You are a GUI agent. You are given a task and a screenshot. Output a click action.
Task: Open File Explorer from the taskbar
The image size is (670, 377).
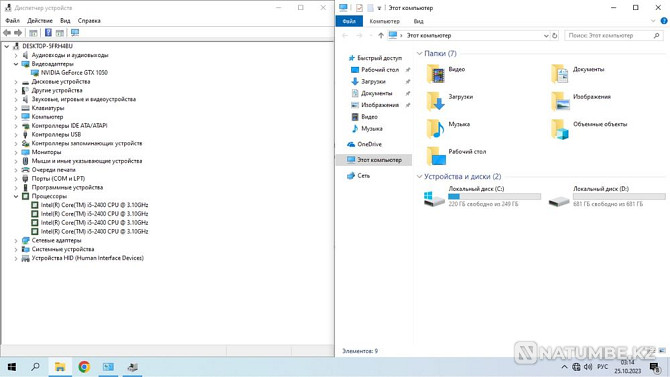click(60, 367)
